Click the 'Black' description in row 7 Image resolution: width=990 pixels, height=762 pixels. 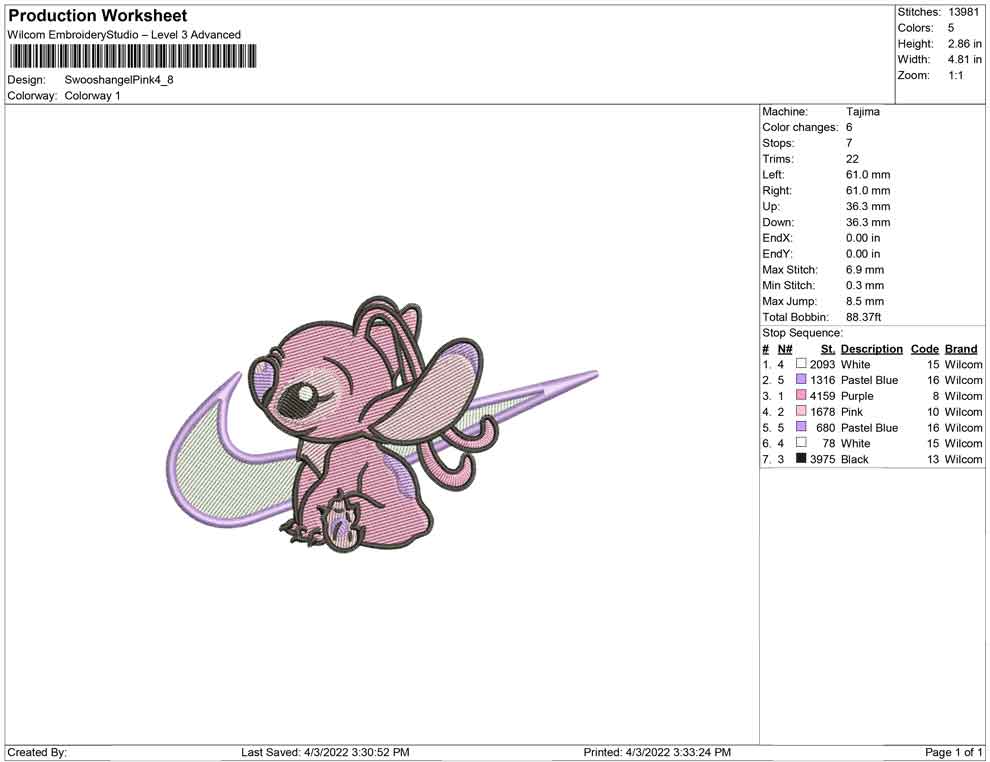tap(855, 459)
